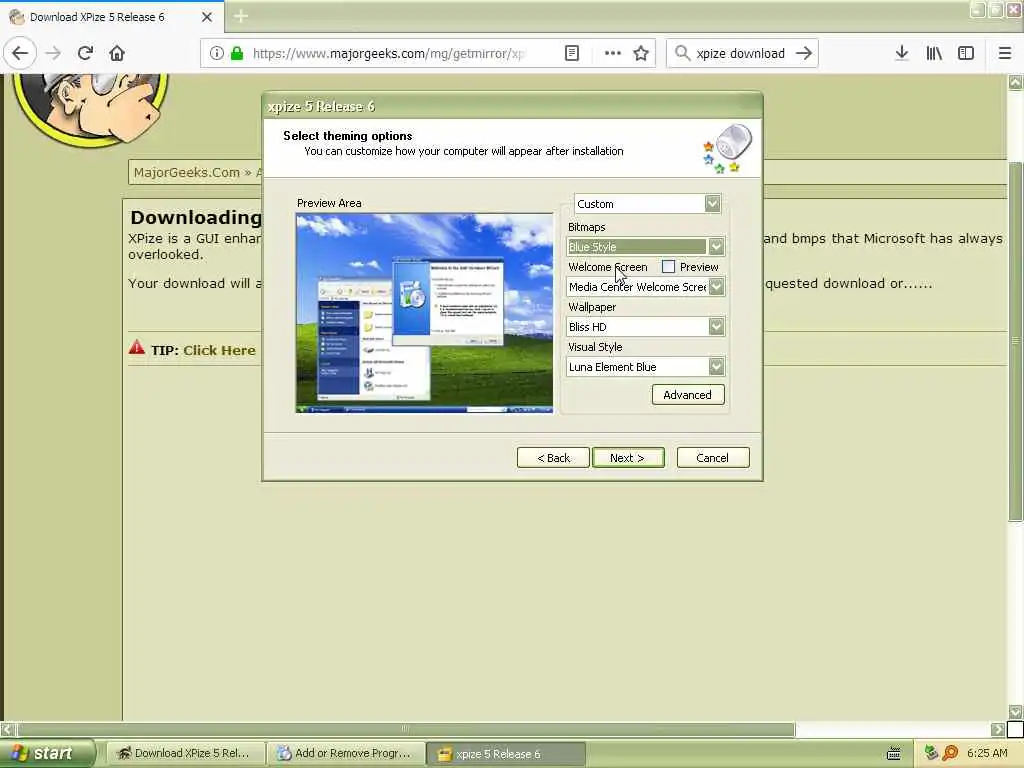
Task: Click the vertical scrollbar up arrow
Action: coord(1016,82)
